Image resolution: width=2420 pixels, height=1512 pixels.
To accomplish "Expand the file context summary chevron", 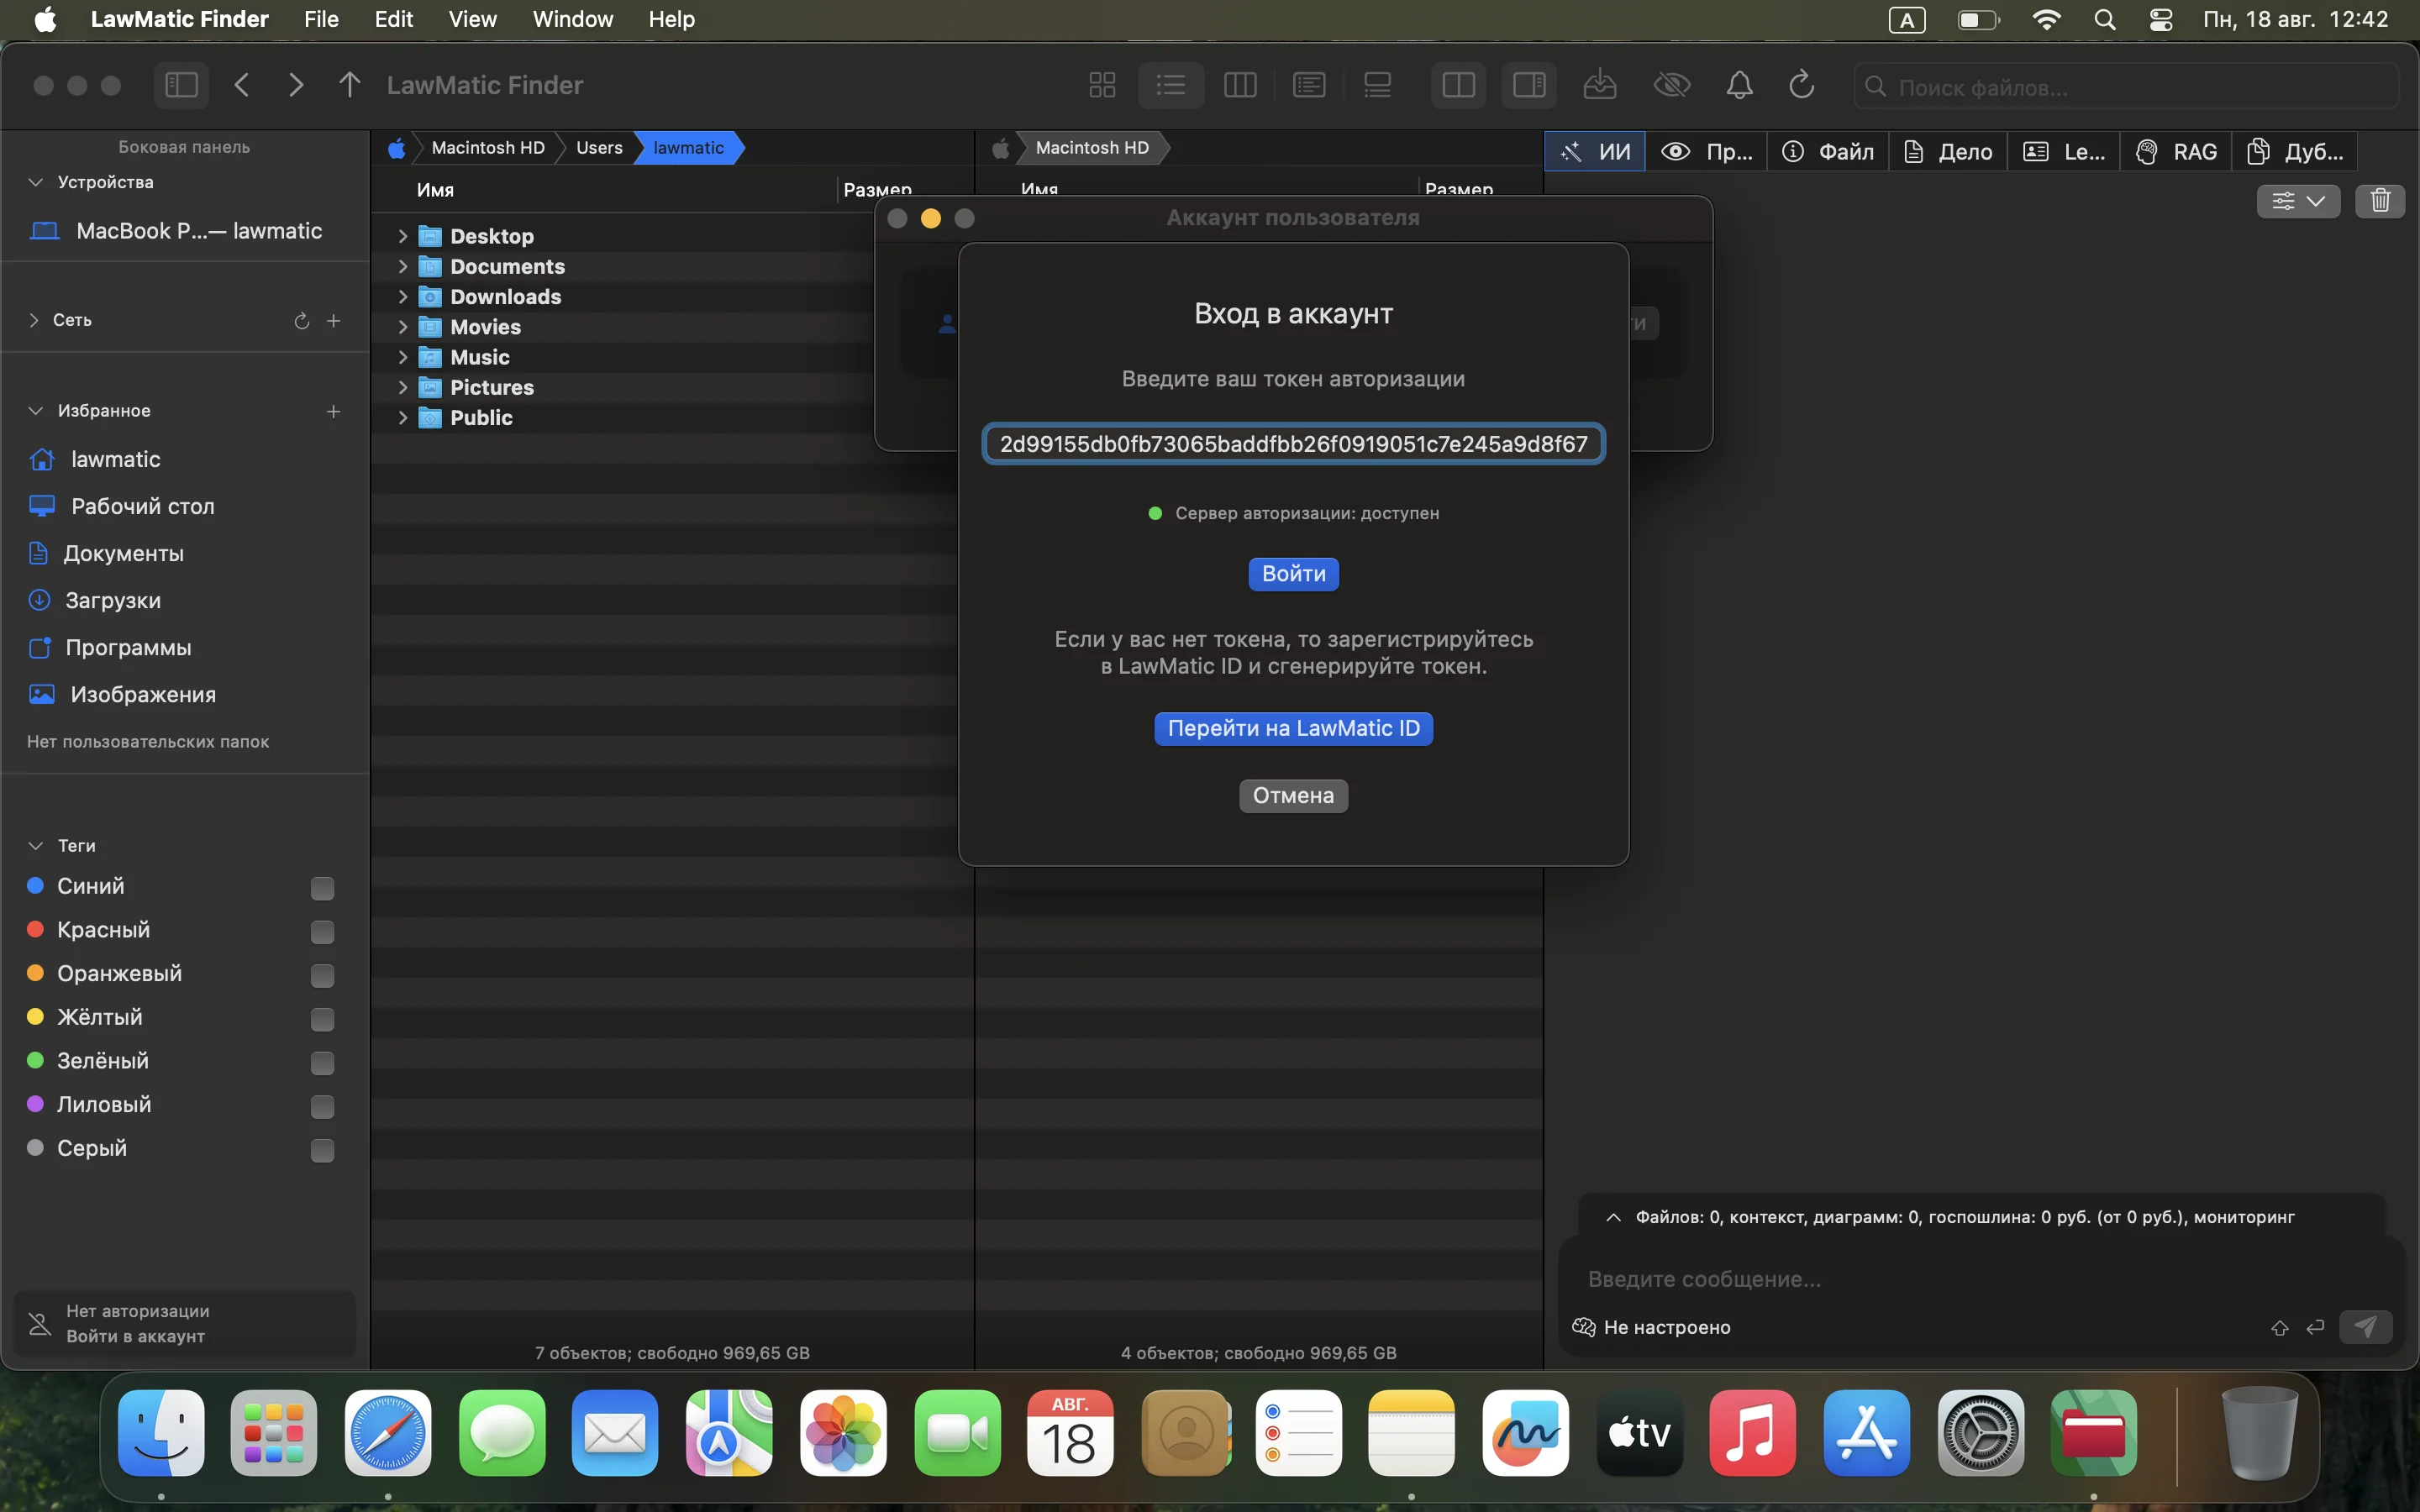I will click(1613, 1217).
